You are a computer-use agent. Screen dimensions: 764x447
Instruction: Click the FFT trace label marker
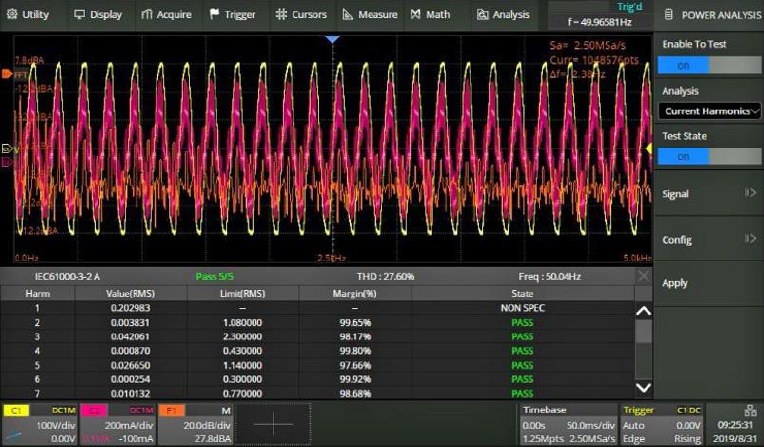(7, 74)
